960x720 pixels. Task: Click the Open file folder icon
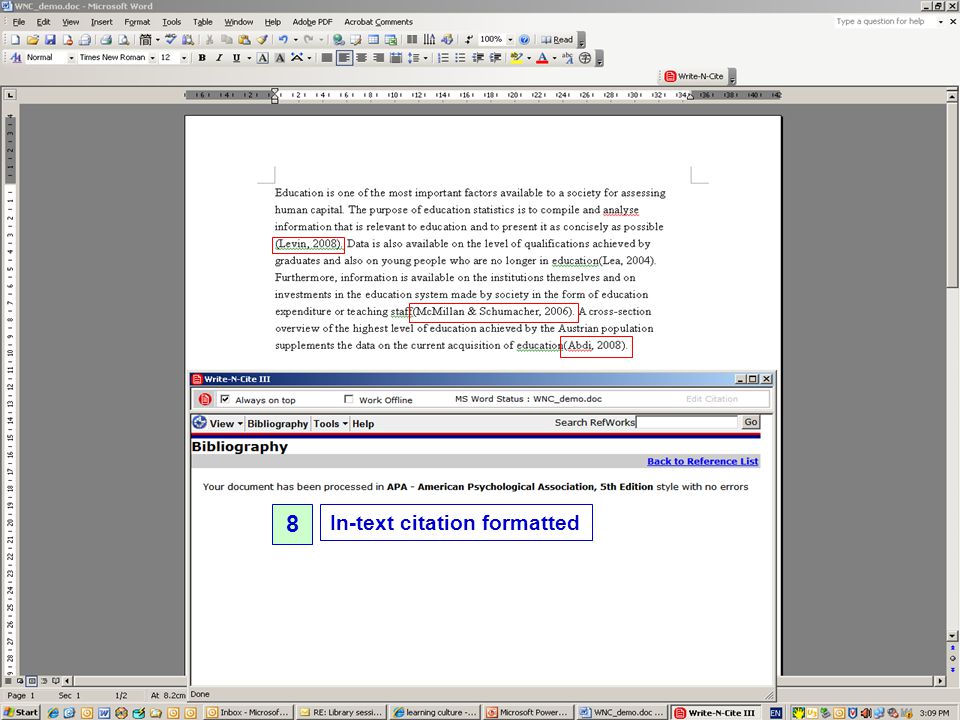[33, 40]
